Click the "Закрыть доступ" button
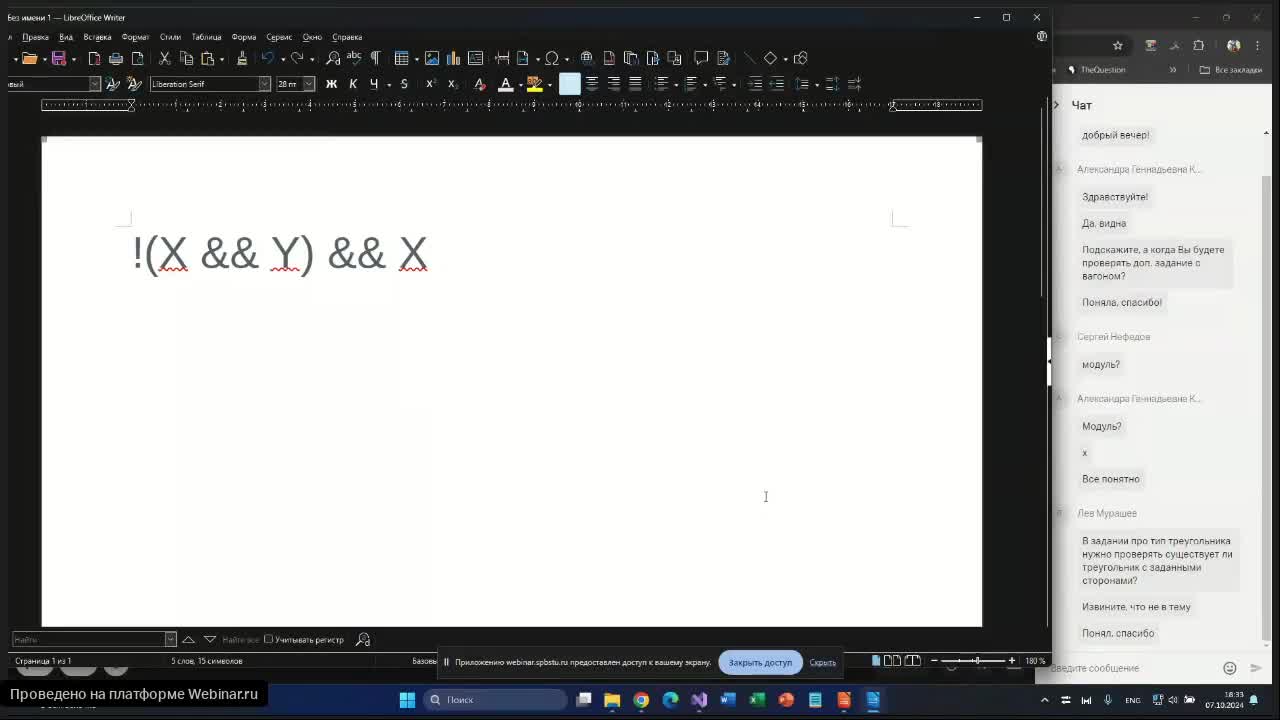Image resolution: width=1280 pixels, height=720 pixels. tap(760, 662)
